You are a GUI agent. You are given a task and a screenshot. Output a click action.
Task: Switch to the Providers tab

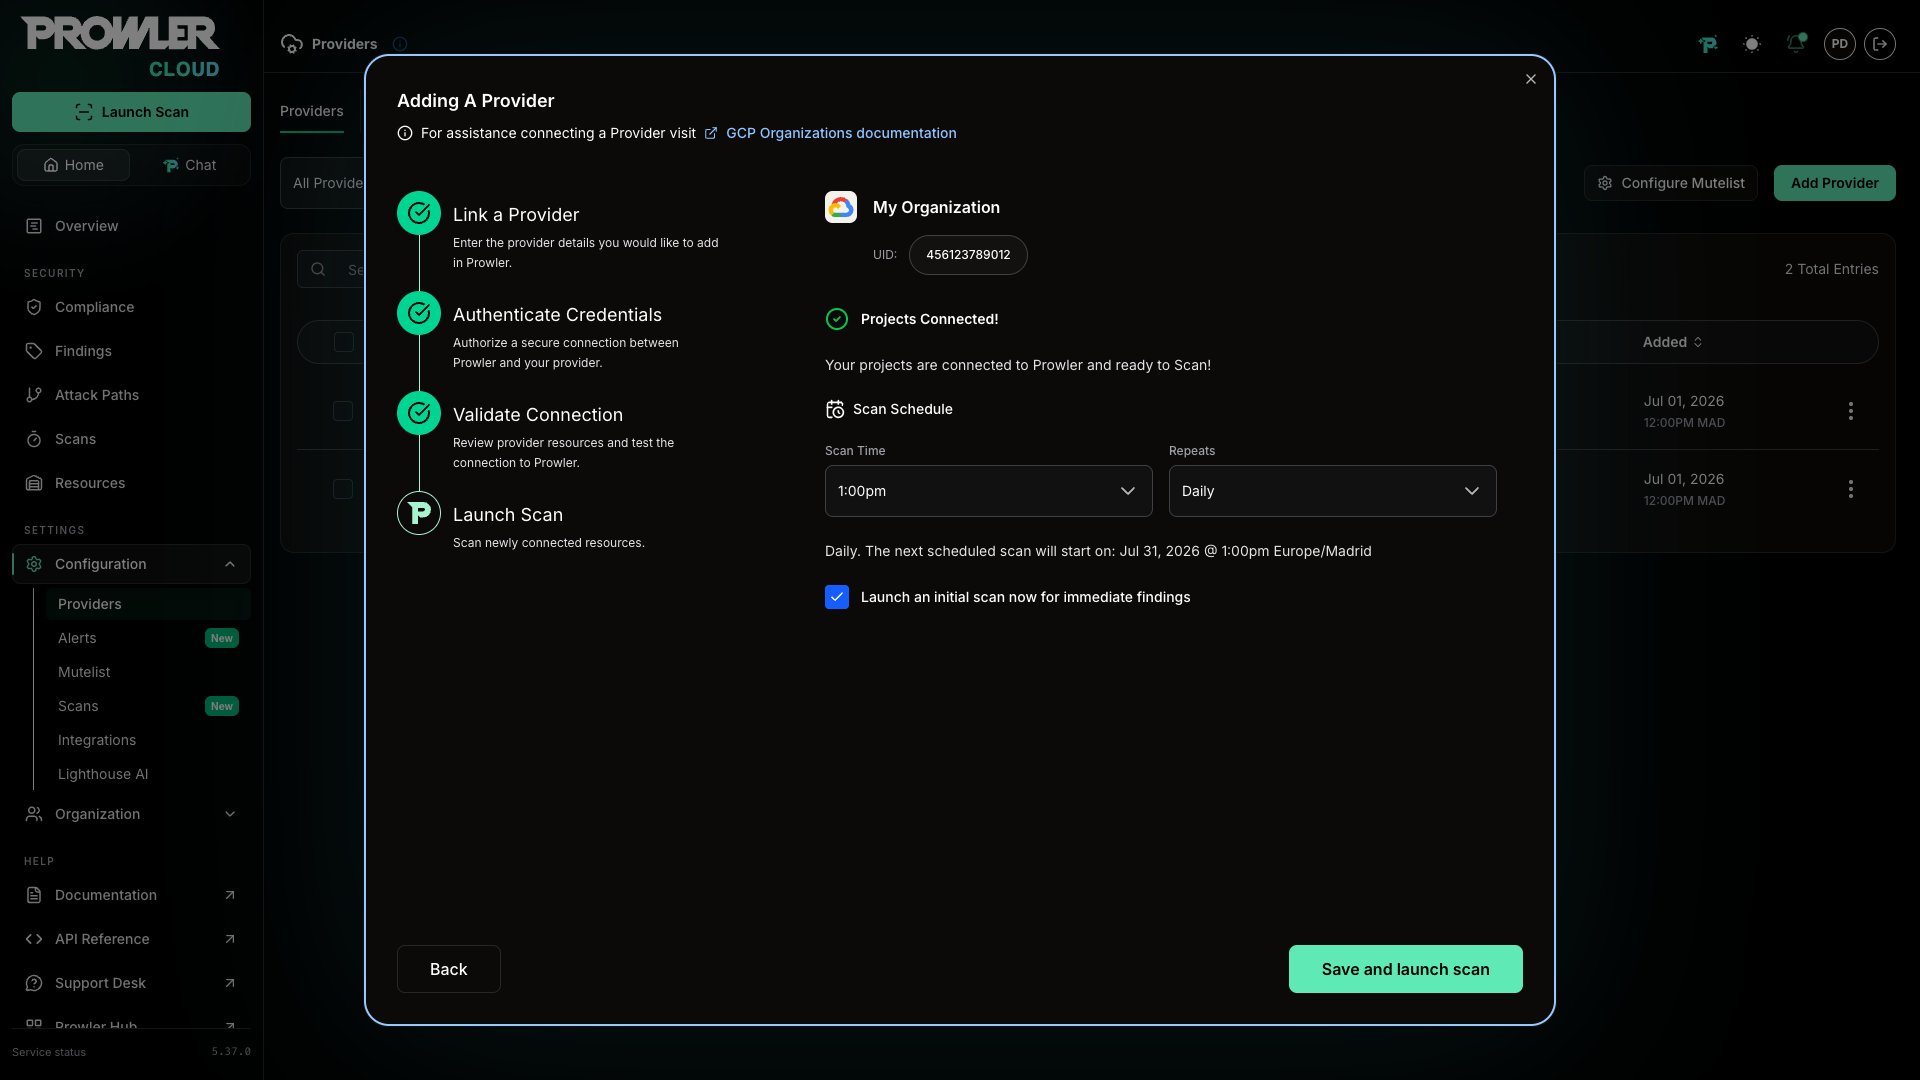(311, 111)
